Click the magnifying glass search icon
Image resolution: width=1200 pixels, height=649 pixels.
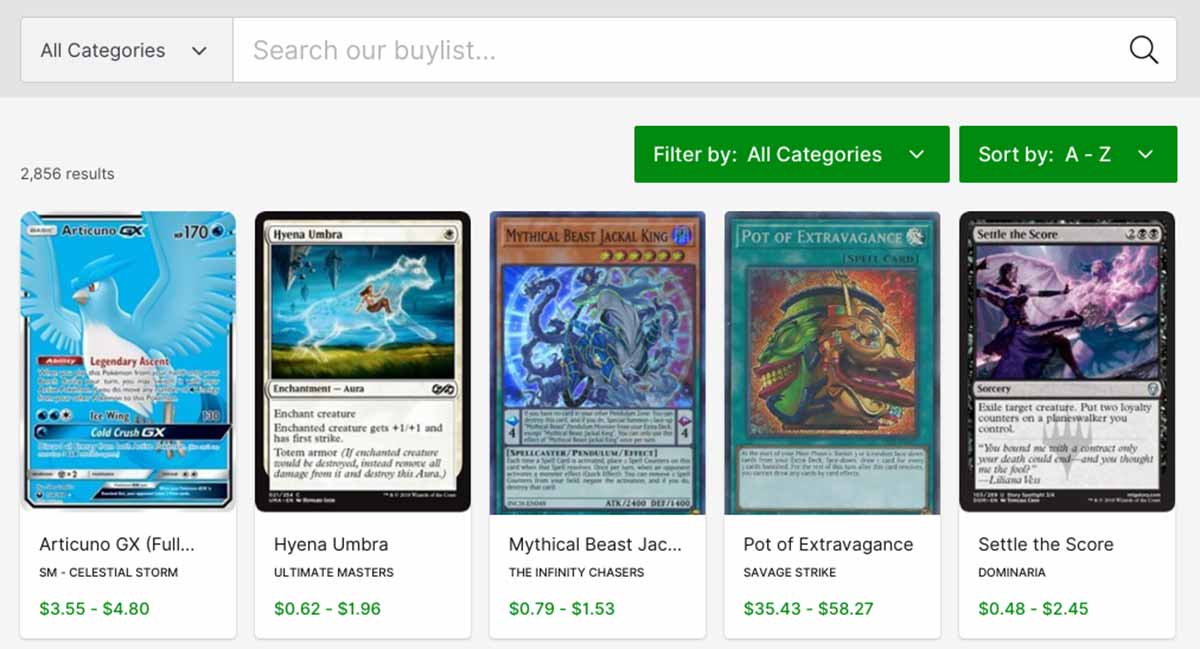pos(1143,50)
